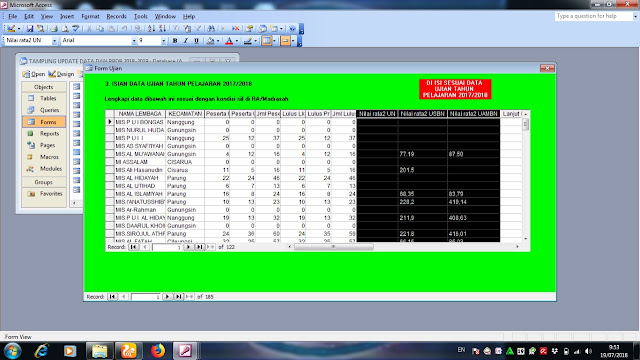Open Print Preview from the toolbar
The width and height of the screenshot is (640, 360).
(65, 29)
